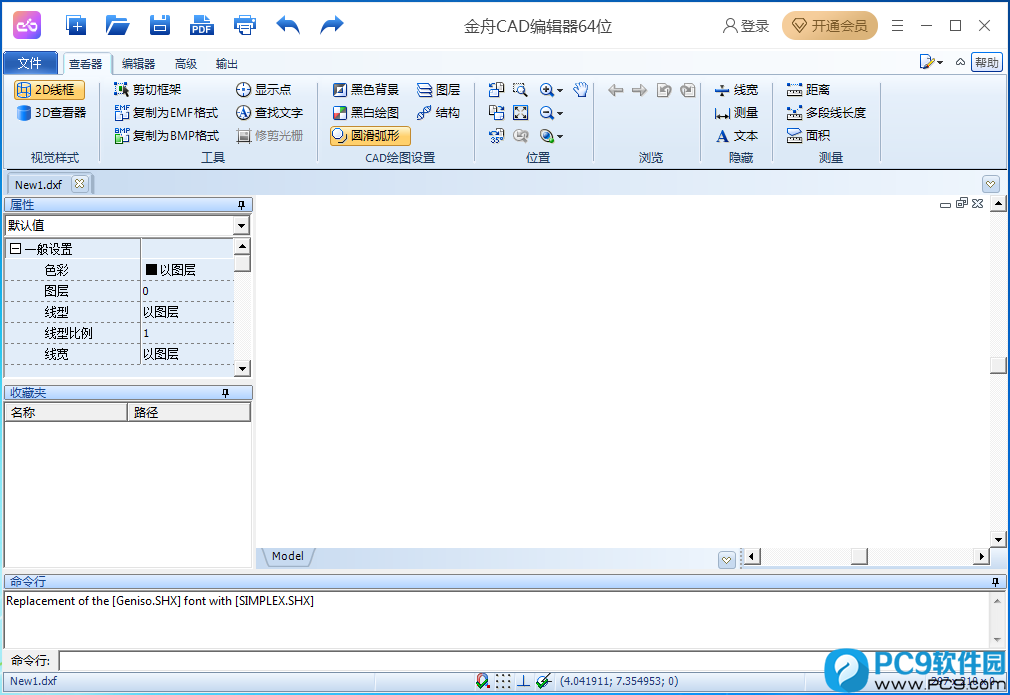Activate the 显示点 show point tool
Viewport: 1010px width, 695px height.
click(263, 90)
